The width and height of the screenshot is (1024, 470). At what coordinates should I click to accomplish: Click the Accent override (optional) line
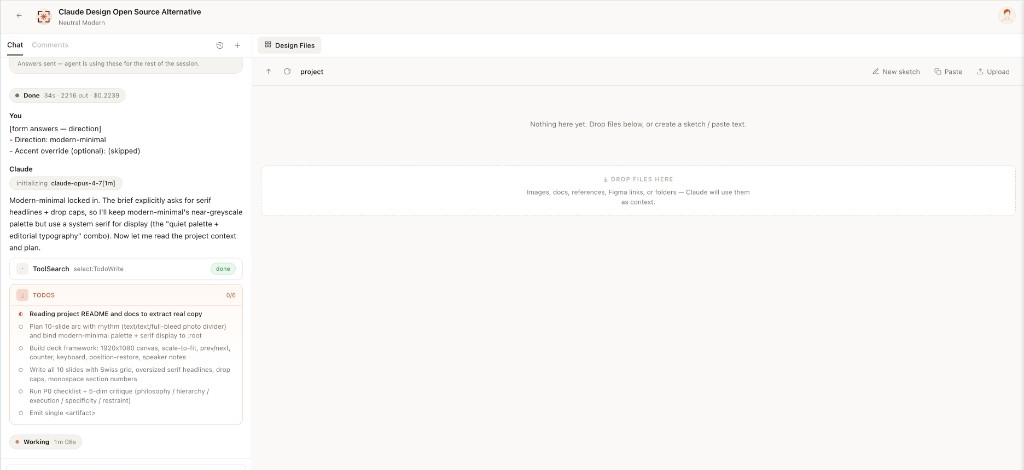[74, 151]
